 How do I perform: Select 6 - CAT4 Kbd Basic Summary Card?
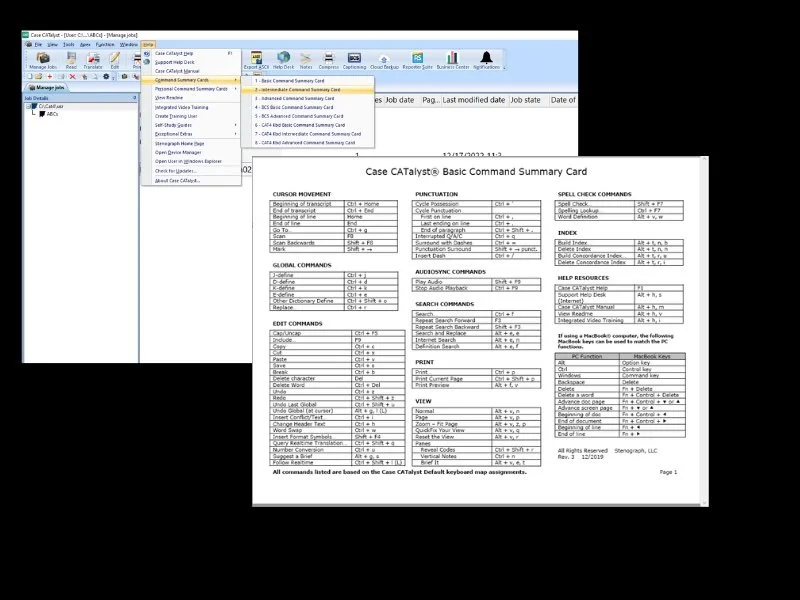point(308,125)
